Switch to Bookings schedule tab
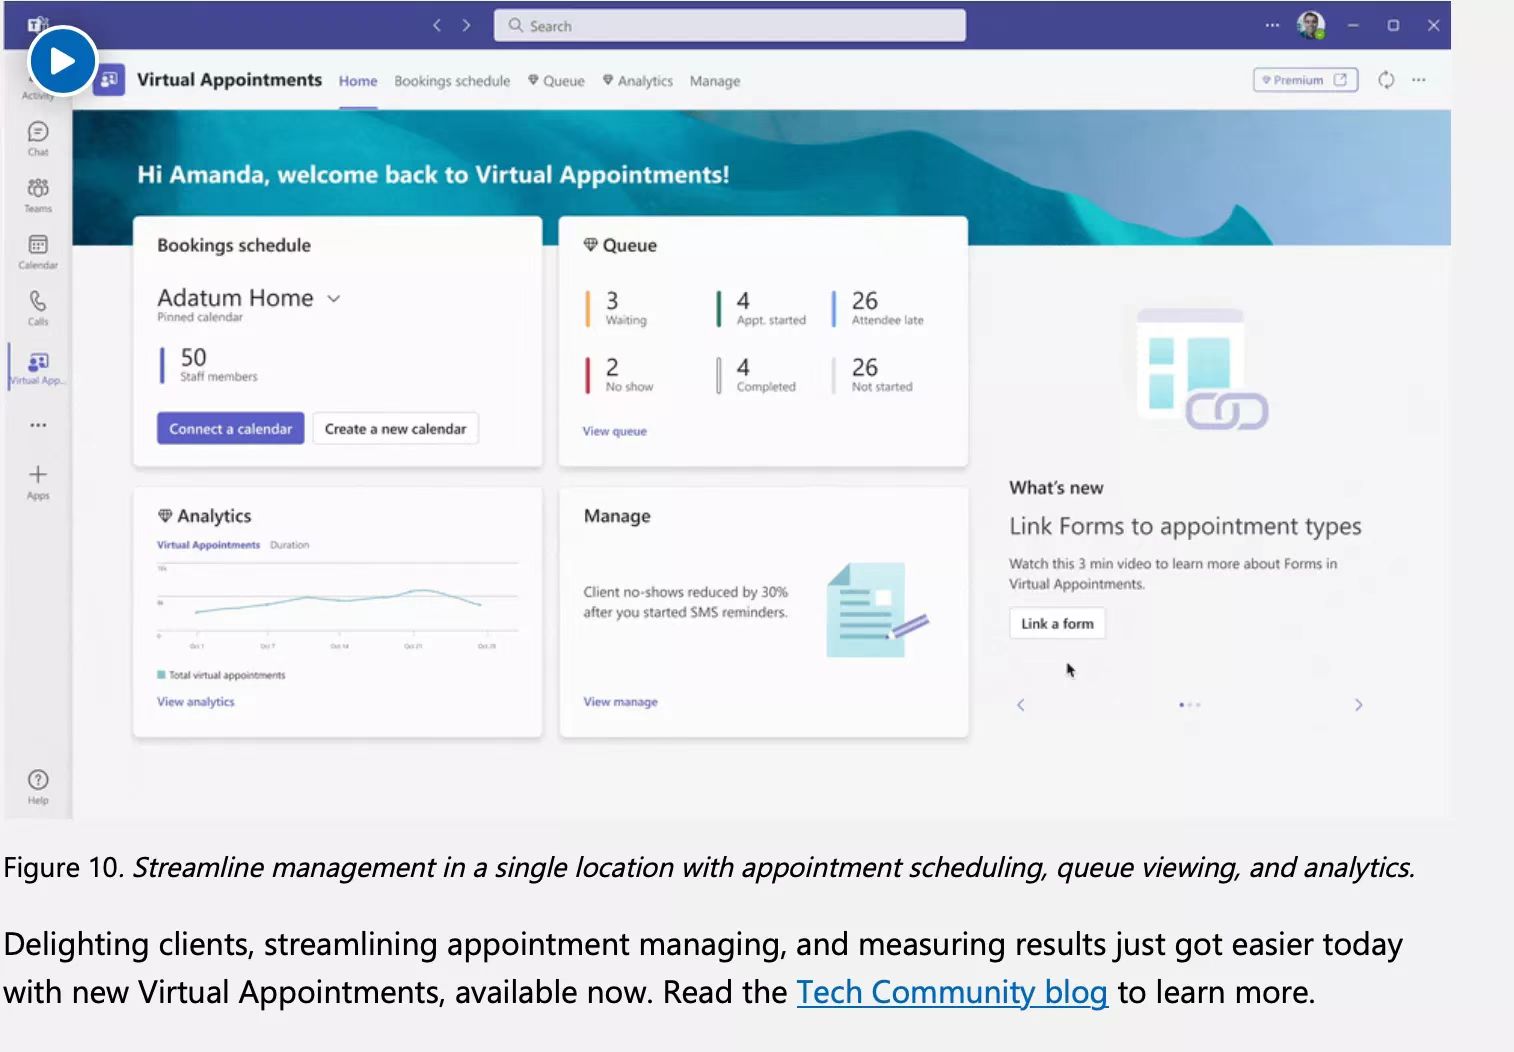1514x1052 pixels. pyautogui.click(x=452, y=81)
